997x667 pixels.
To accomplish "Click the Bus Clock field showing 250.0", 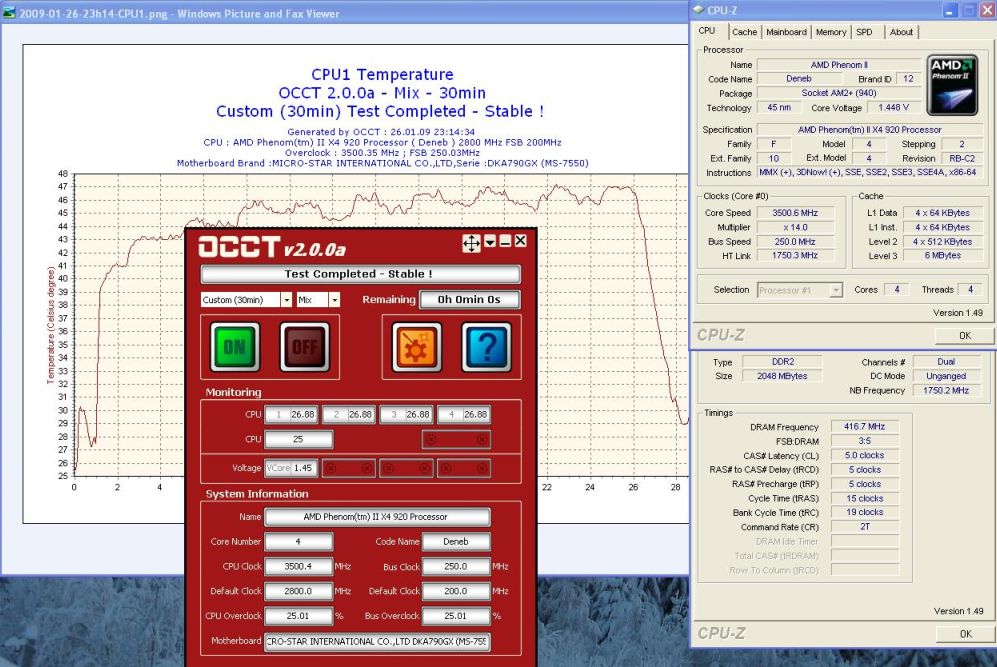I will click(x=456, y=567).
